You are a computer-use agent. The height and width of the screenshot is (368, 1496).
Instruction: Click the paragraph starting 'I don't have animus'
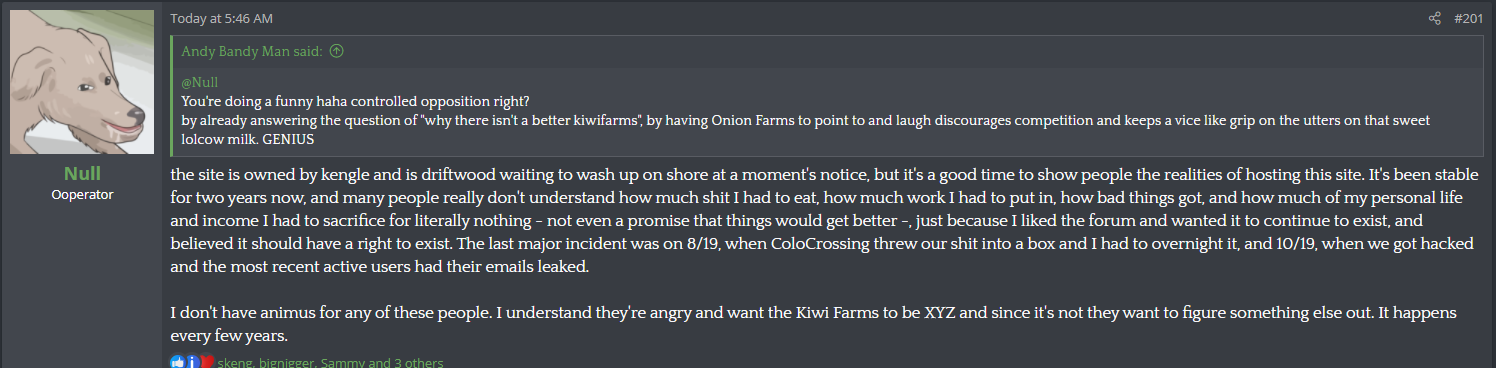(814, 323)
